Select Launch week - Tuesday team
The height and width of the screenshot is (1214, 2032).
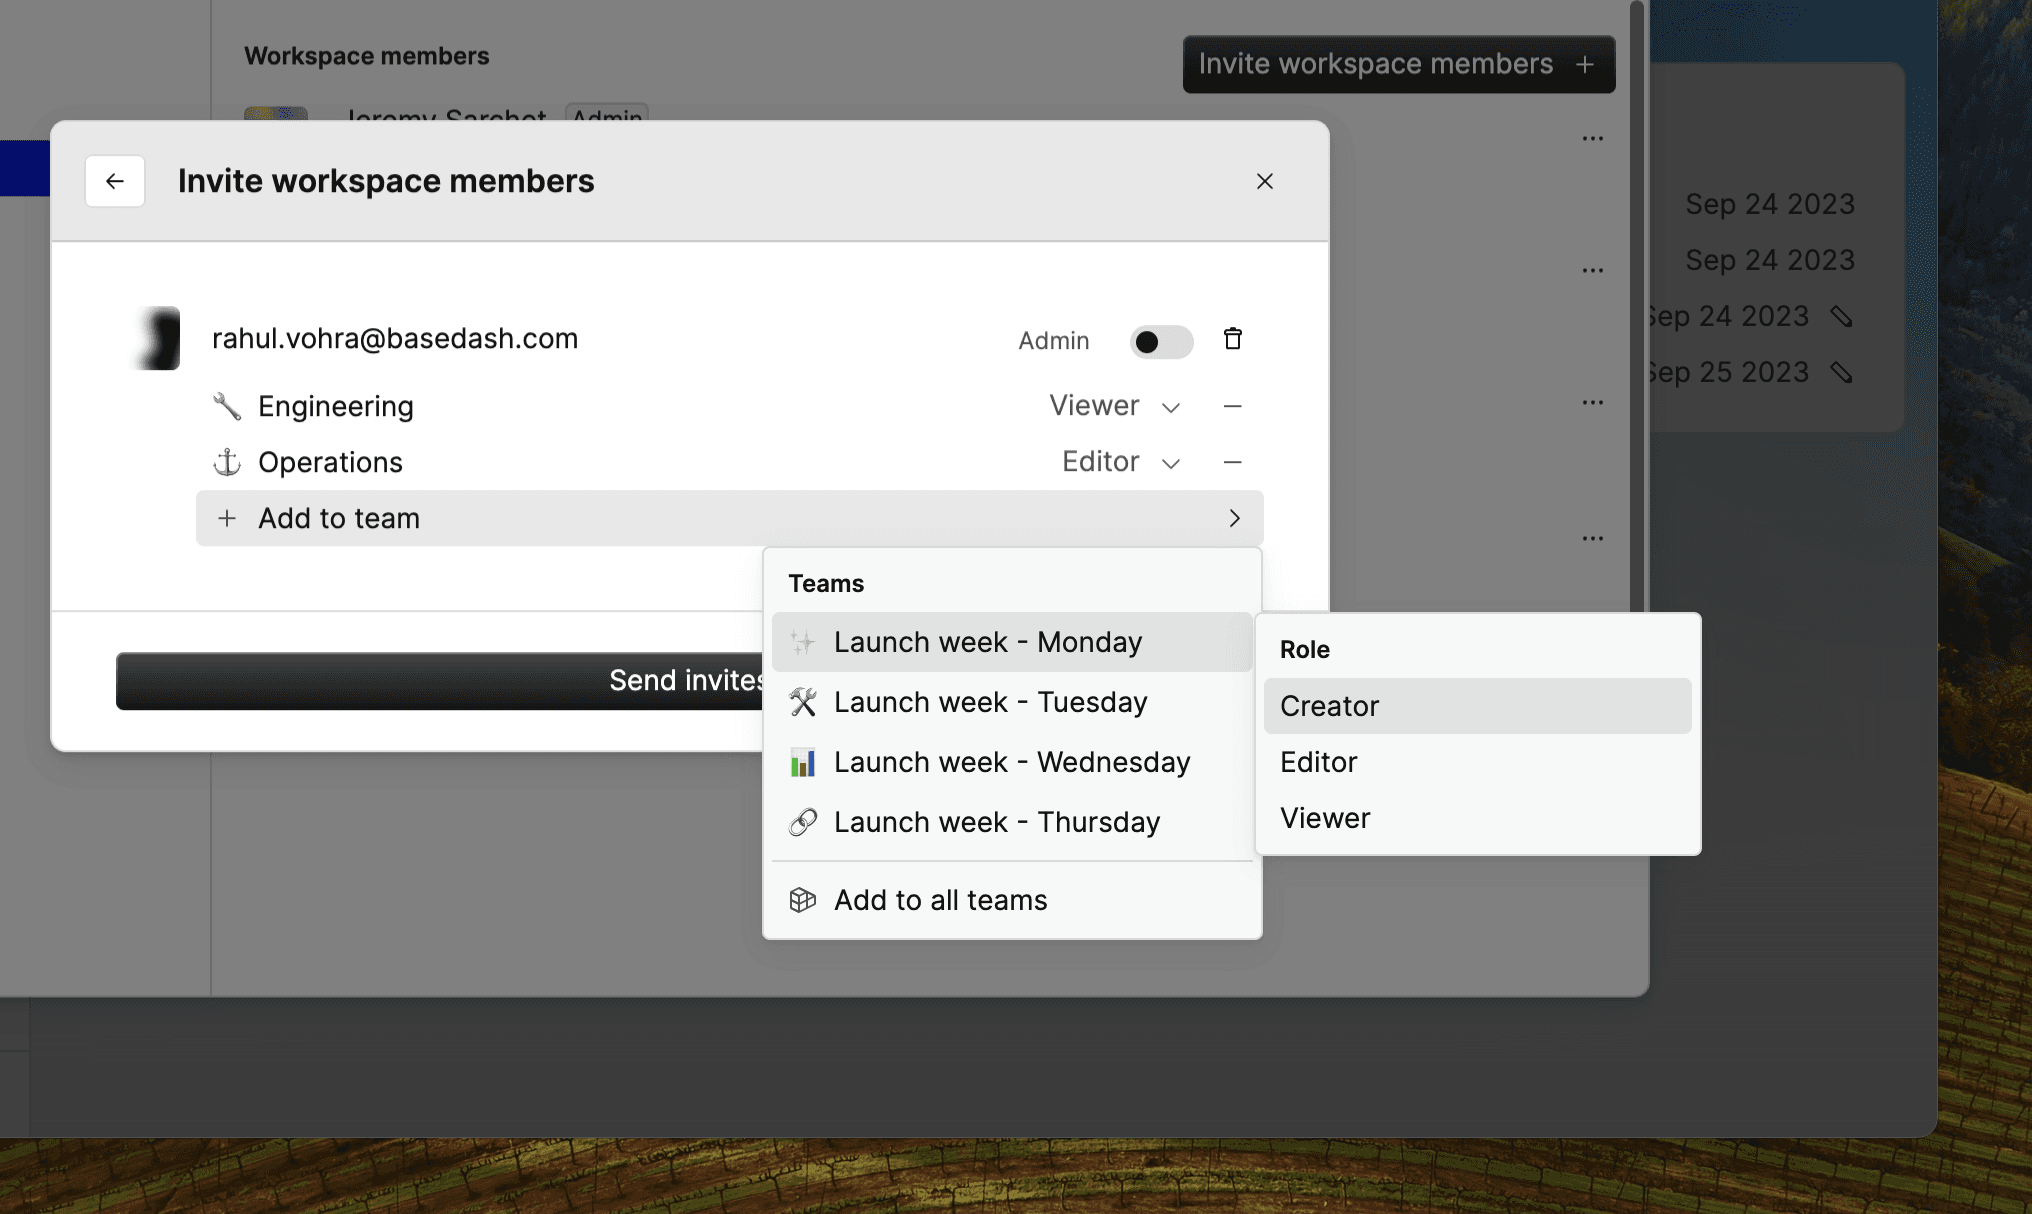(990, 702)
